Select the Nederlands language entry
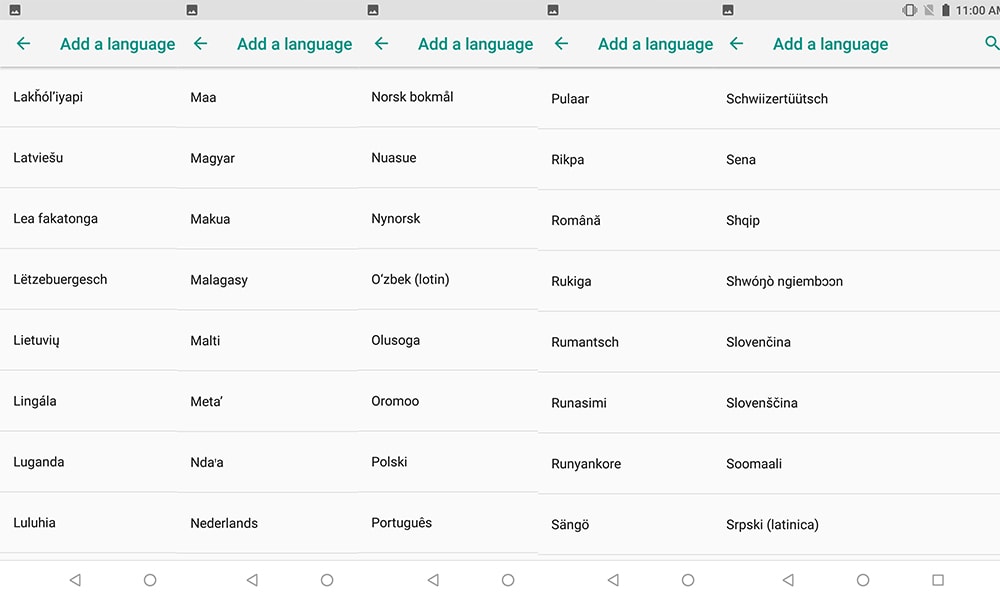This screenshot has height=600, width=1000. (x=224, y=523)
